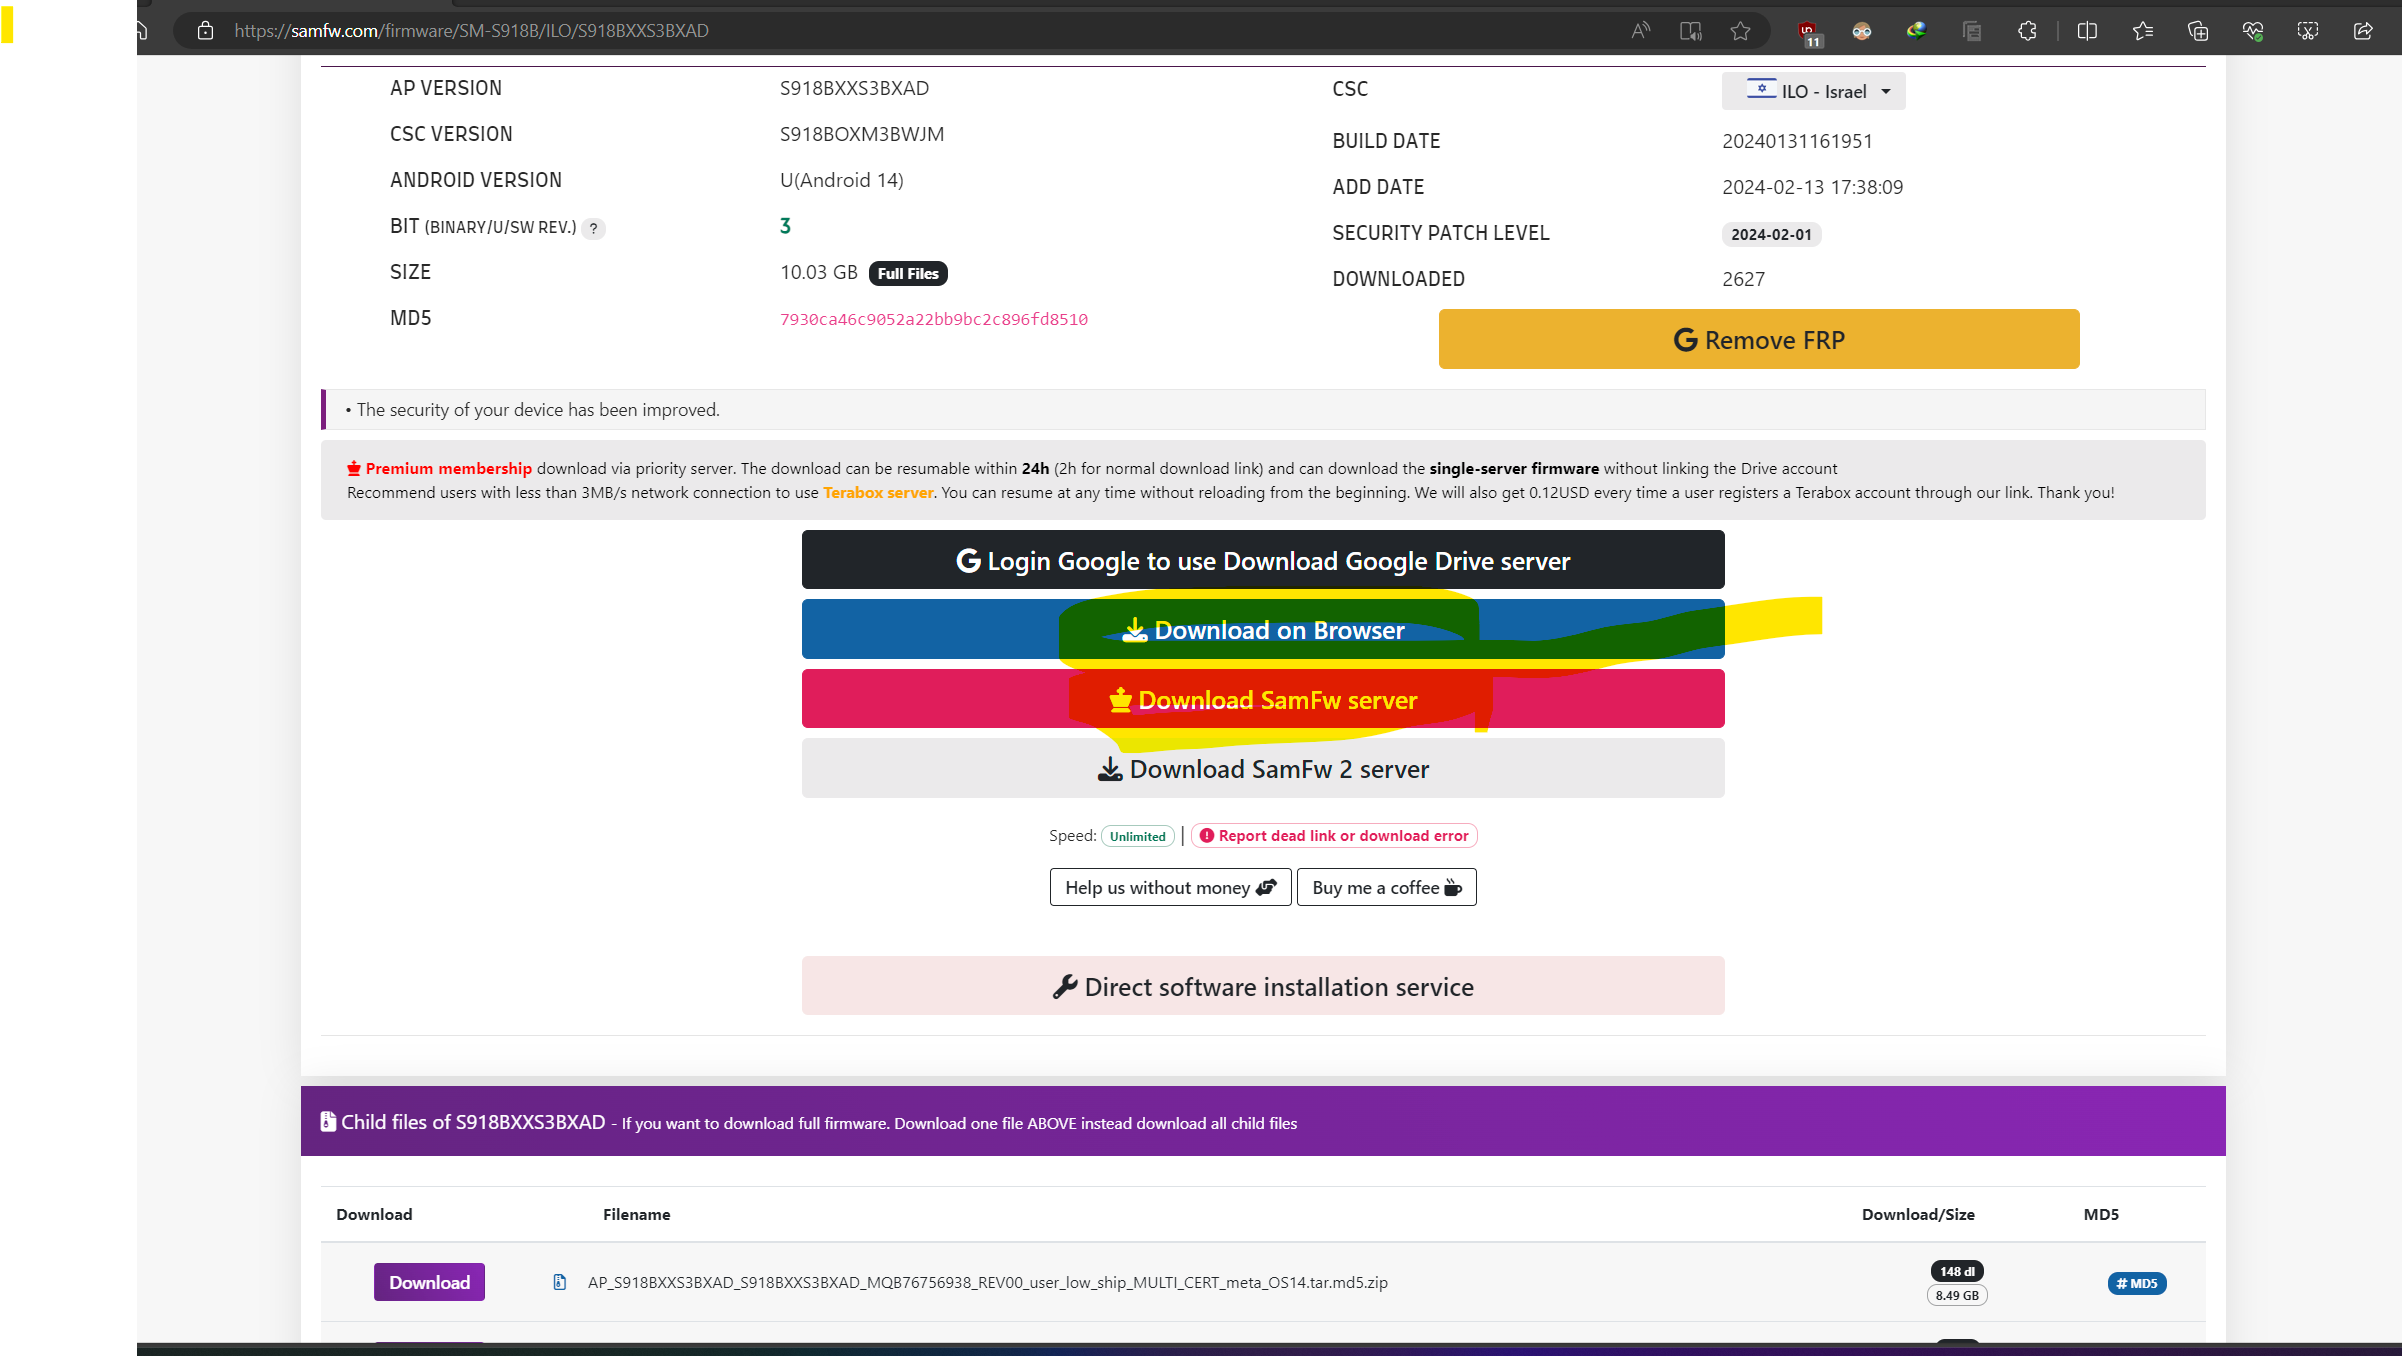
Task: Click the Download column header
Action: coord(374,1214)
